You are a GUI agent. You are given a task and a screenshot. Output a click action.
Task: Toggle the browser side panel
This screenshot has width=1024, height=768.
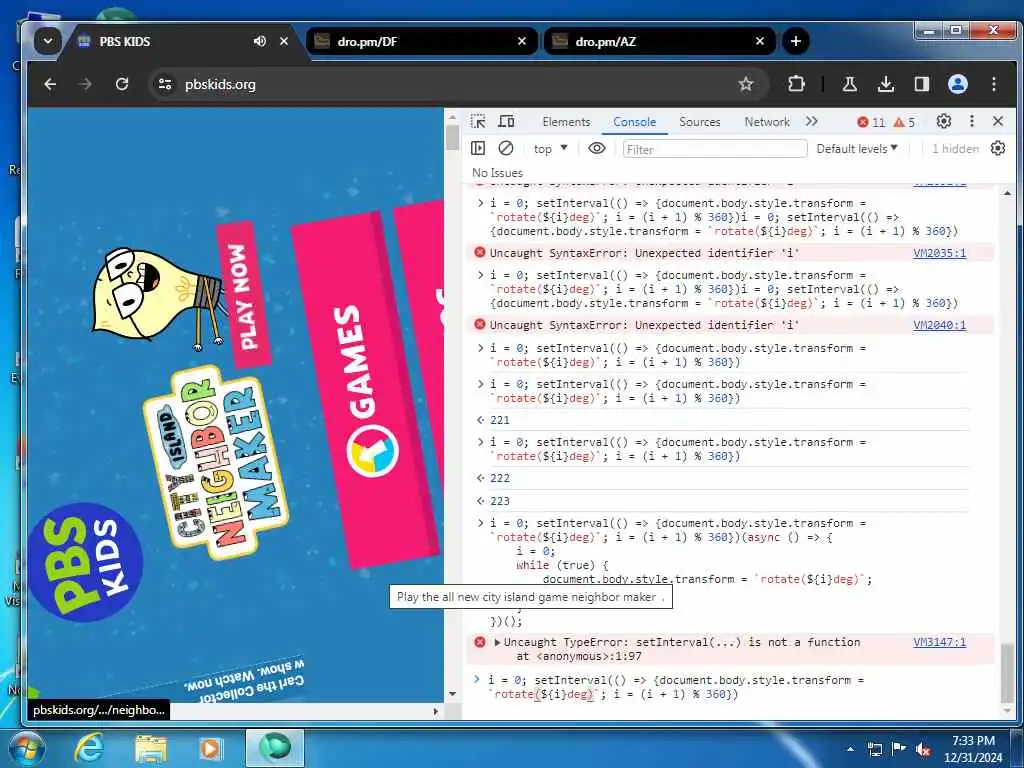tap(921, 84)
